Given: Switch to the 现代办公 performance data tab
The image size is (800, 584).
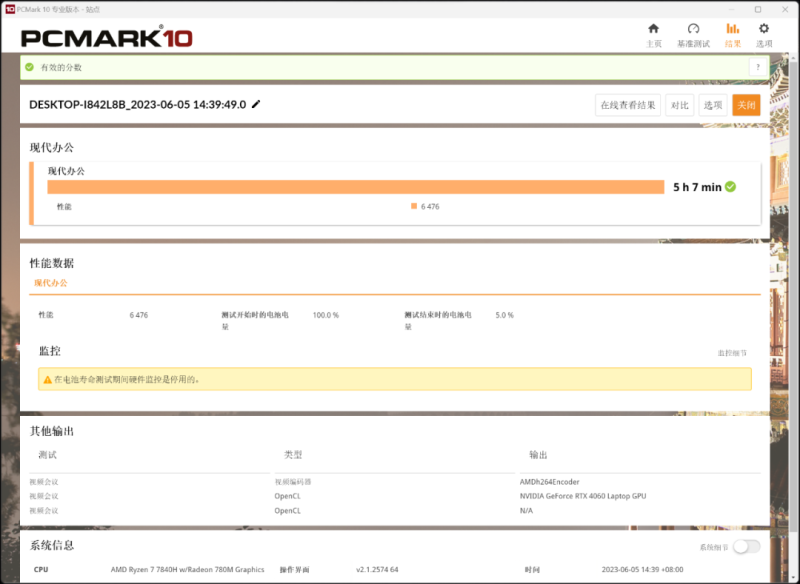Looking at the screenshot, I should [51, 283].
